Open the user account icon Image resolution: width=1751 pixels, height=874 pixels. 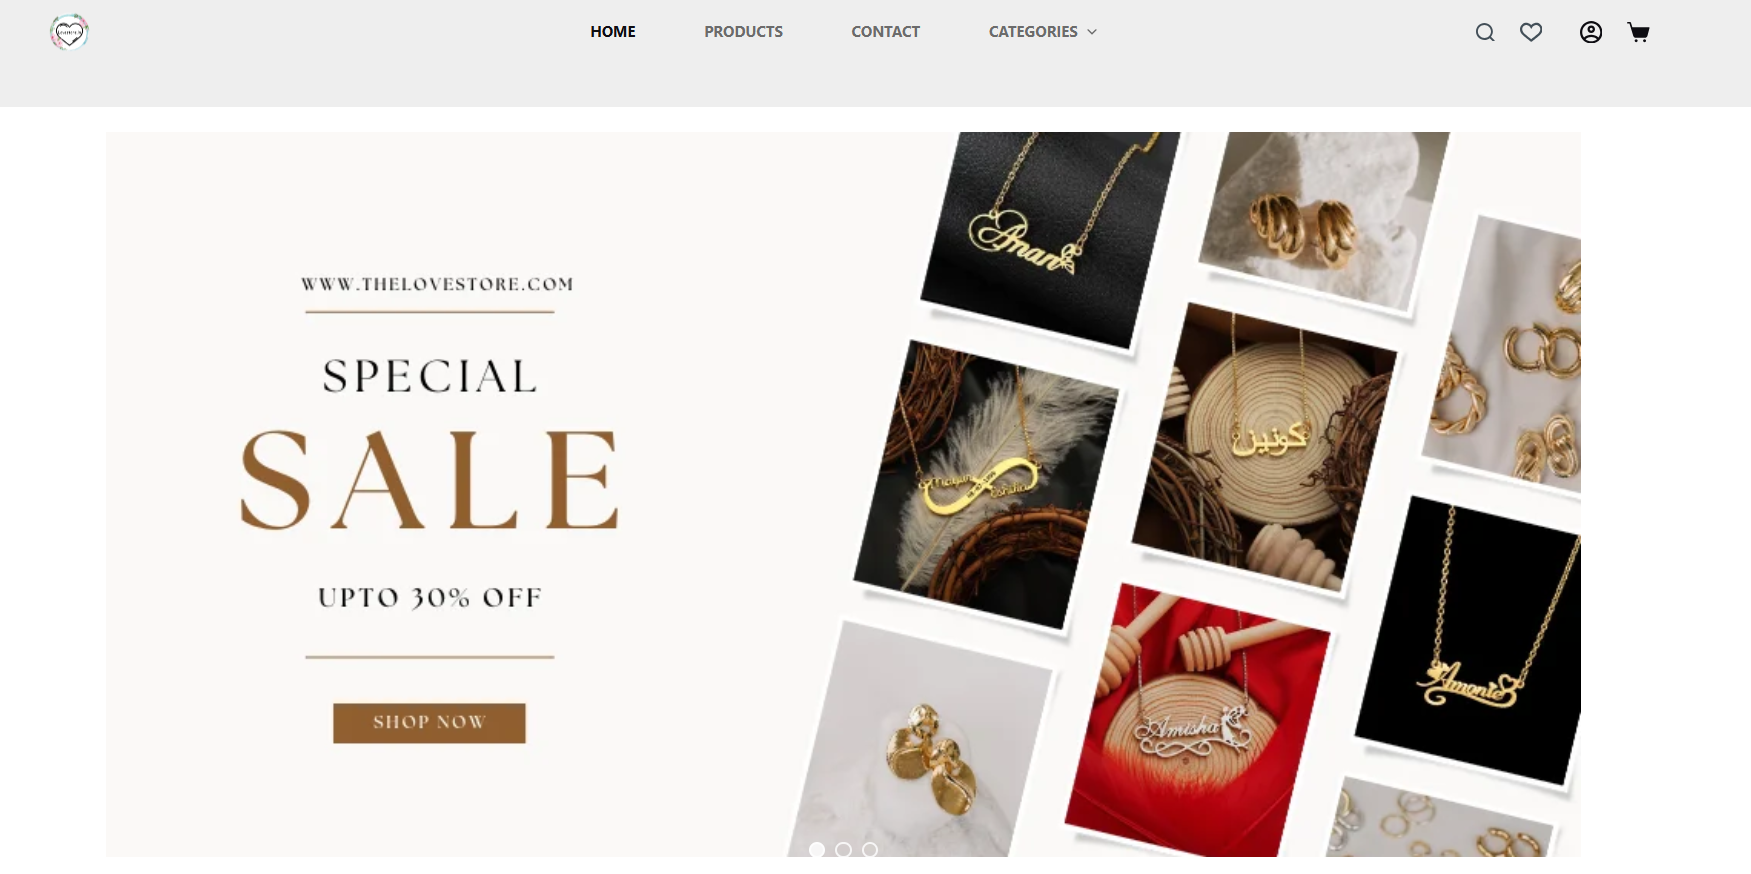click(1591, 32)
